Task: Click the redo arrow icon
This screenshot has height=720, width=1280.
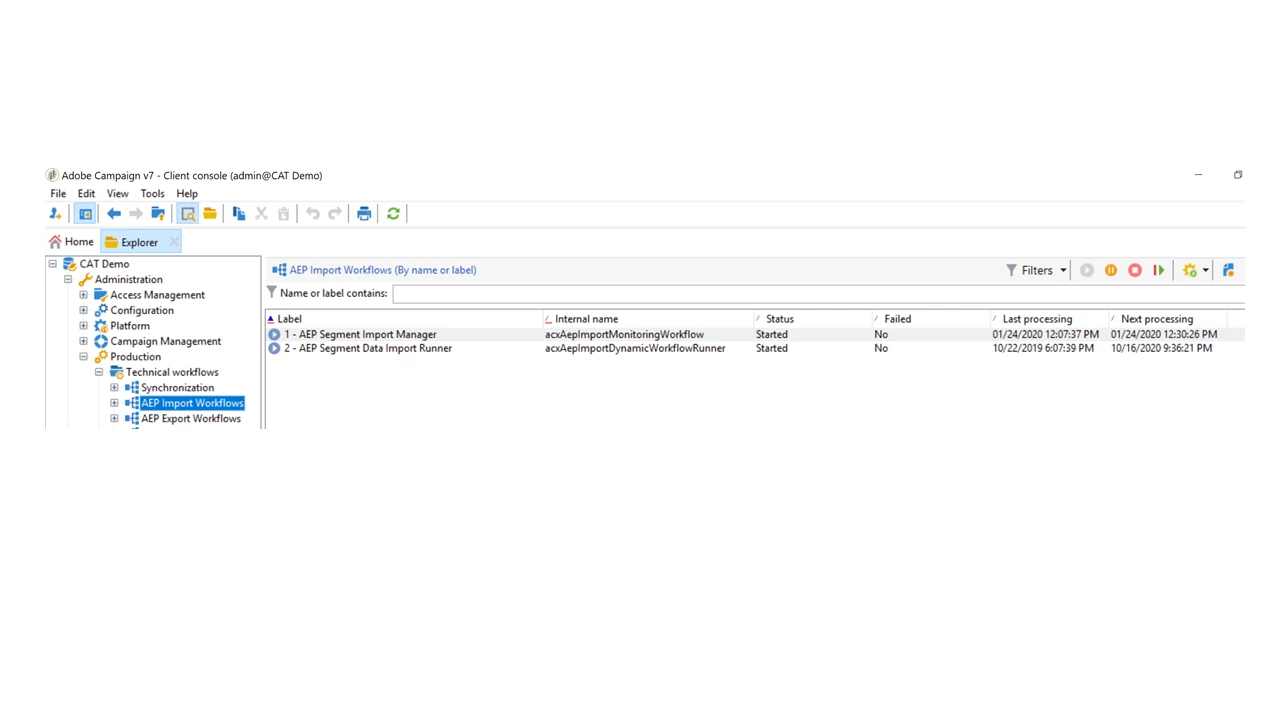Action: tap(335, 214)
